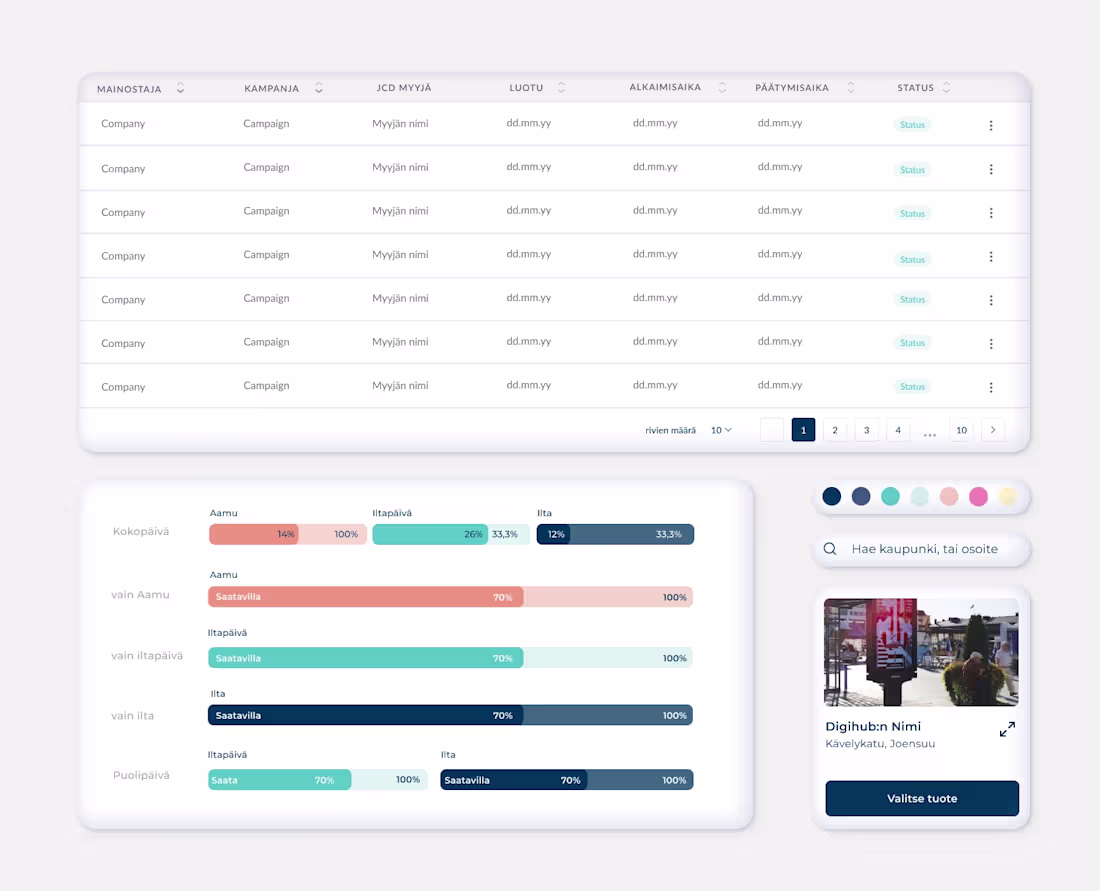Click the next page chevron in pagination
Screen dimensions: 1100x891
(x=992, y=429)
